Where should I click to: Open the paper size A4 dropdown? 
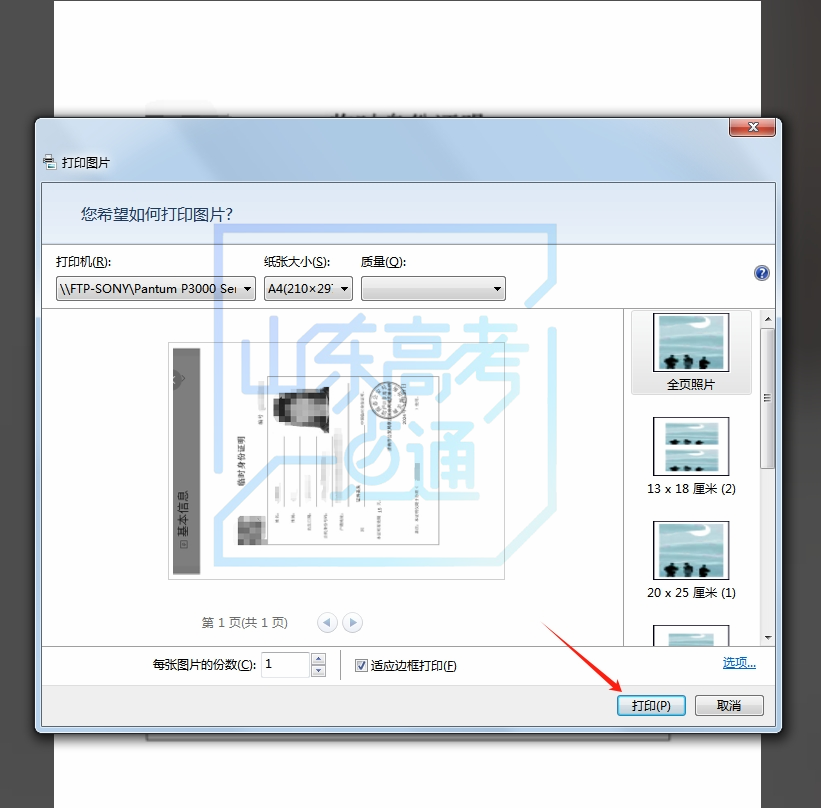[x=308, y=289]
